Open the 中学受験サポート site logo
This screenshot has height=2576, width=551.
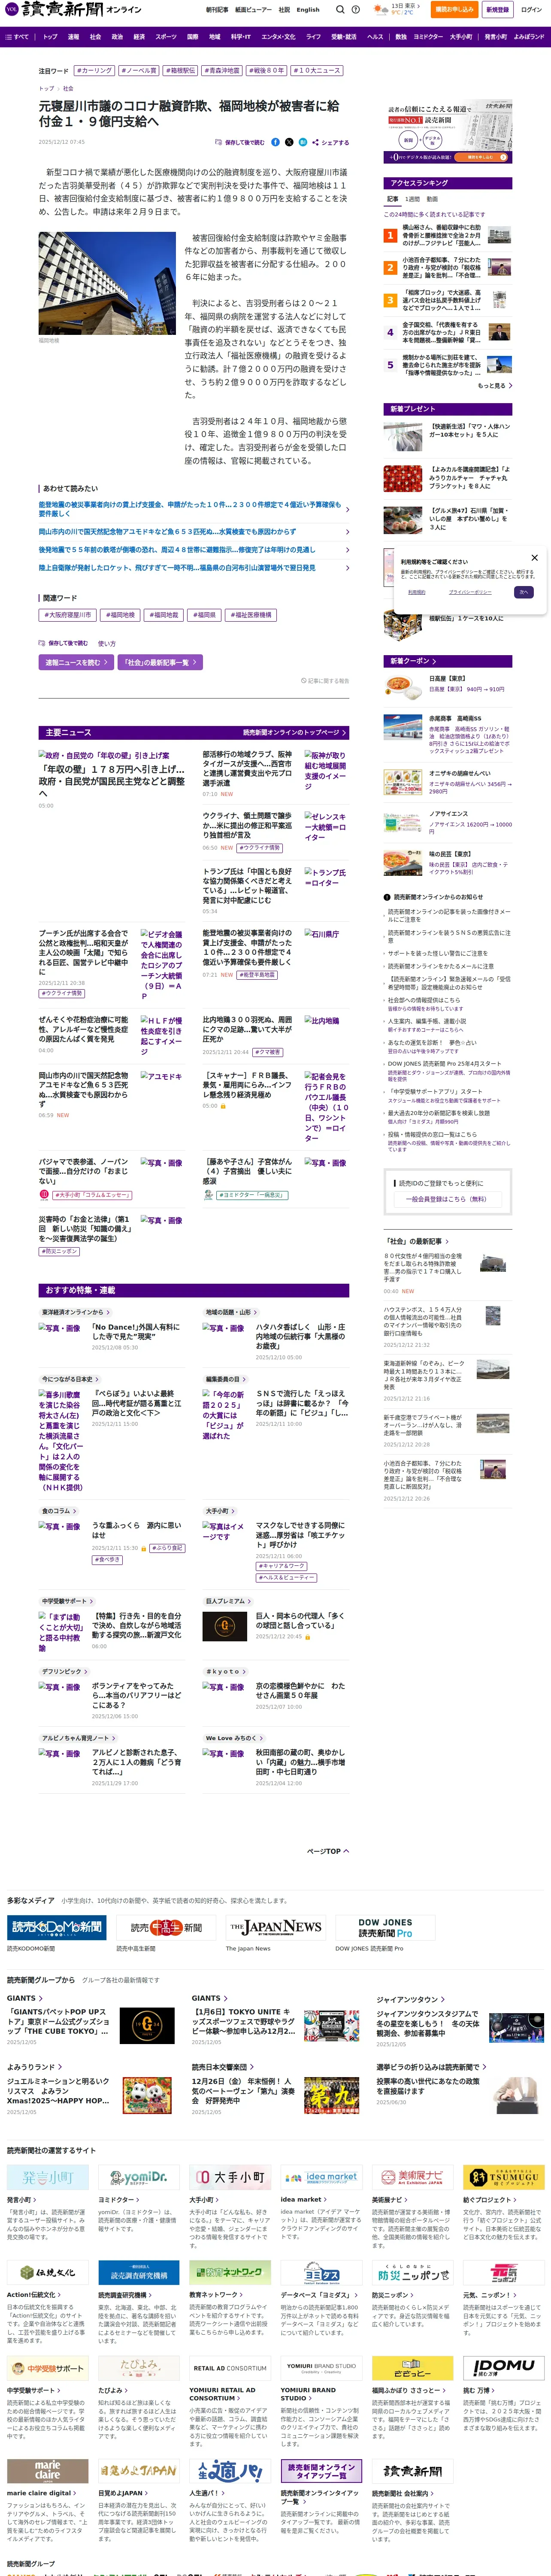[x=48, y=2368]
